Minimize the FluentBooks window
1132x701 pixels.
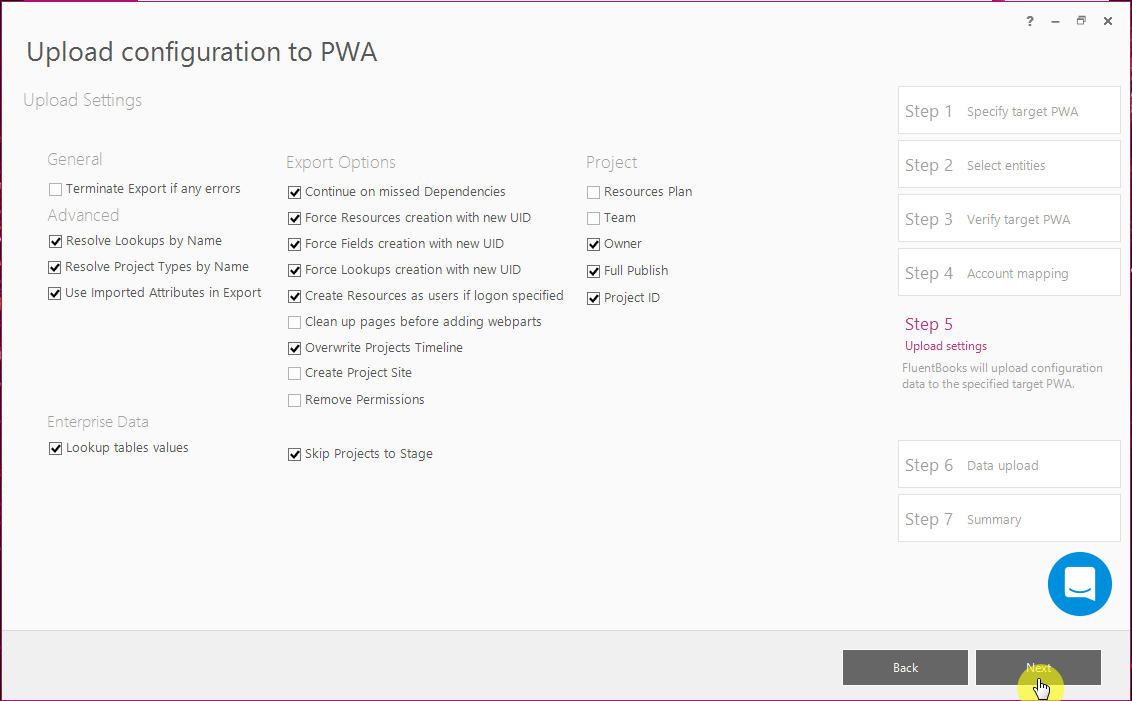[1055, 22]
